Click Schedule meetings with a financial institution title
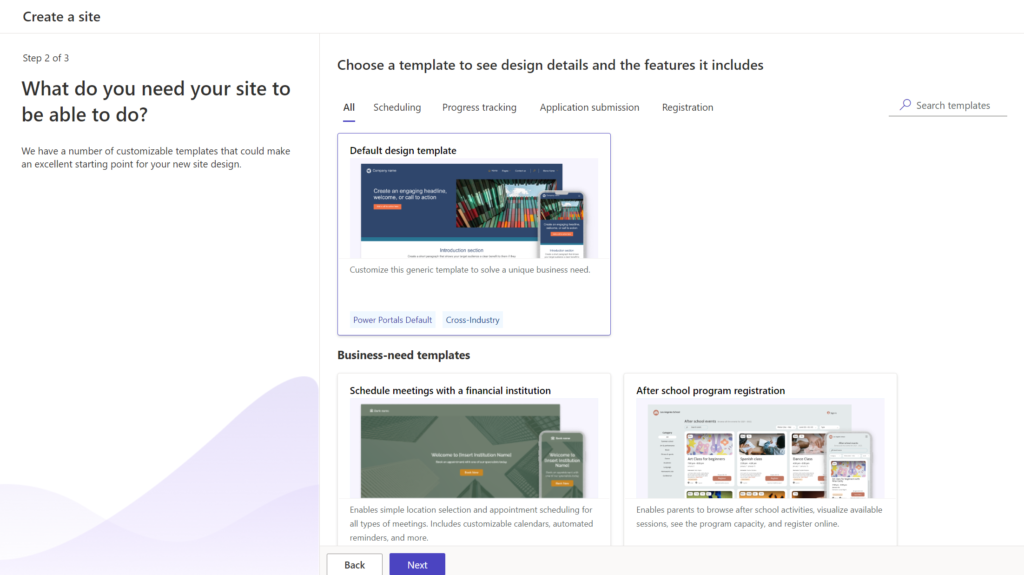The image size is (1024, 575). pyautogui.click(x=450, y=391)
